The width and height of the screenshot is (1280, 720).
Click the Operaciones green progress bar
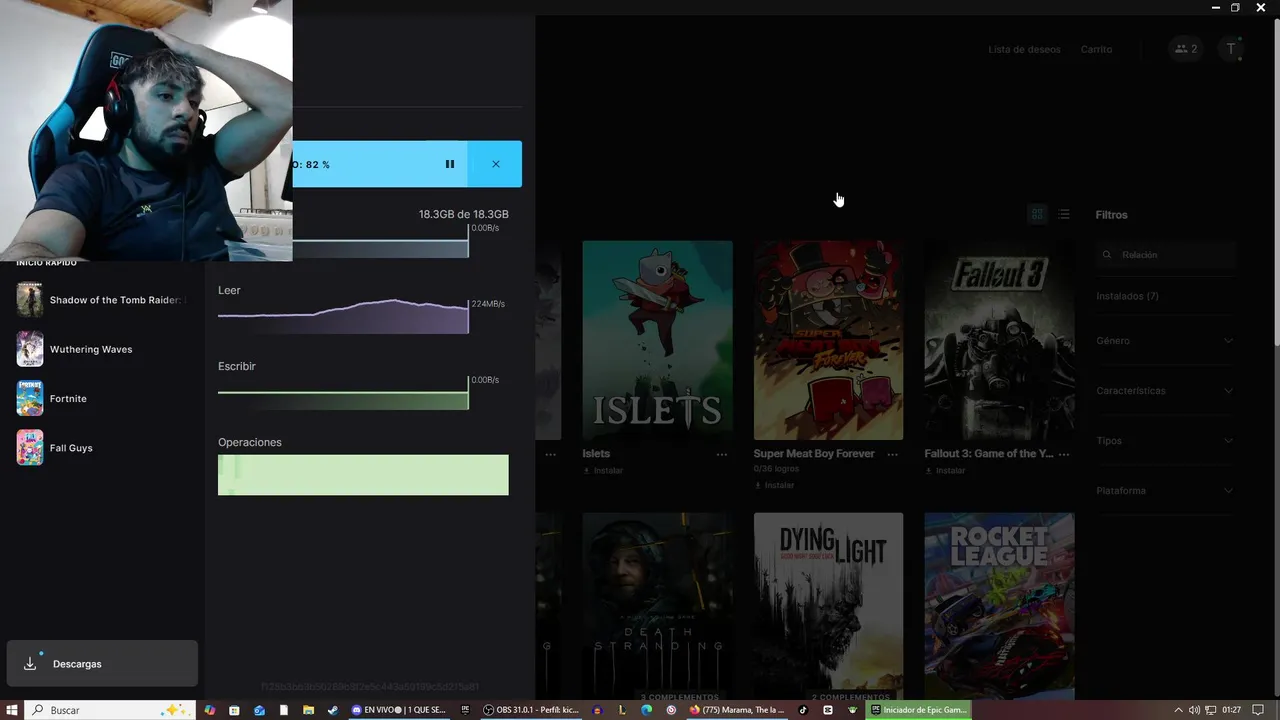363,475
